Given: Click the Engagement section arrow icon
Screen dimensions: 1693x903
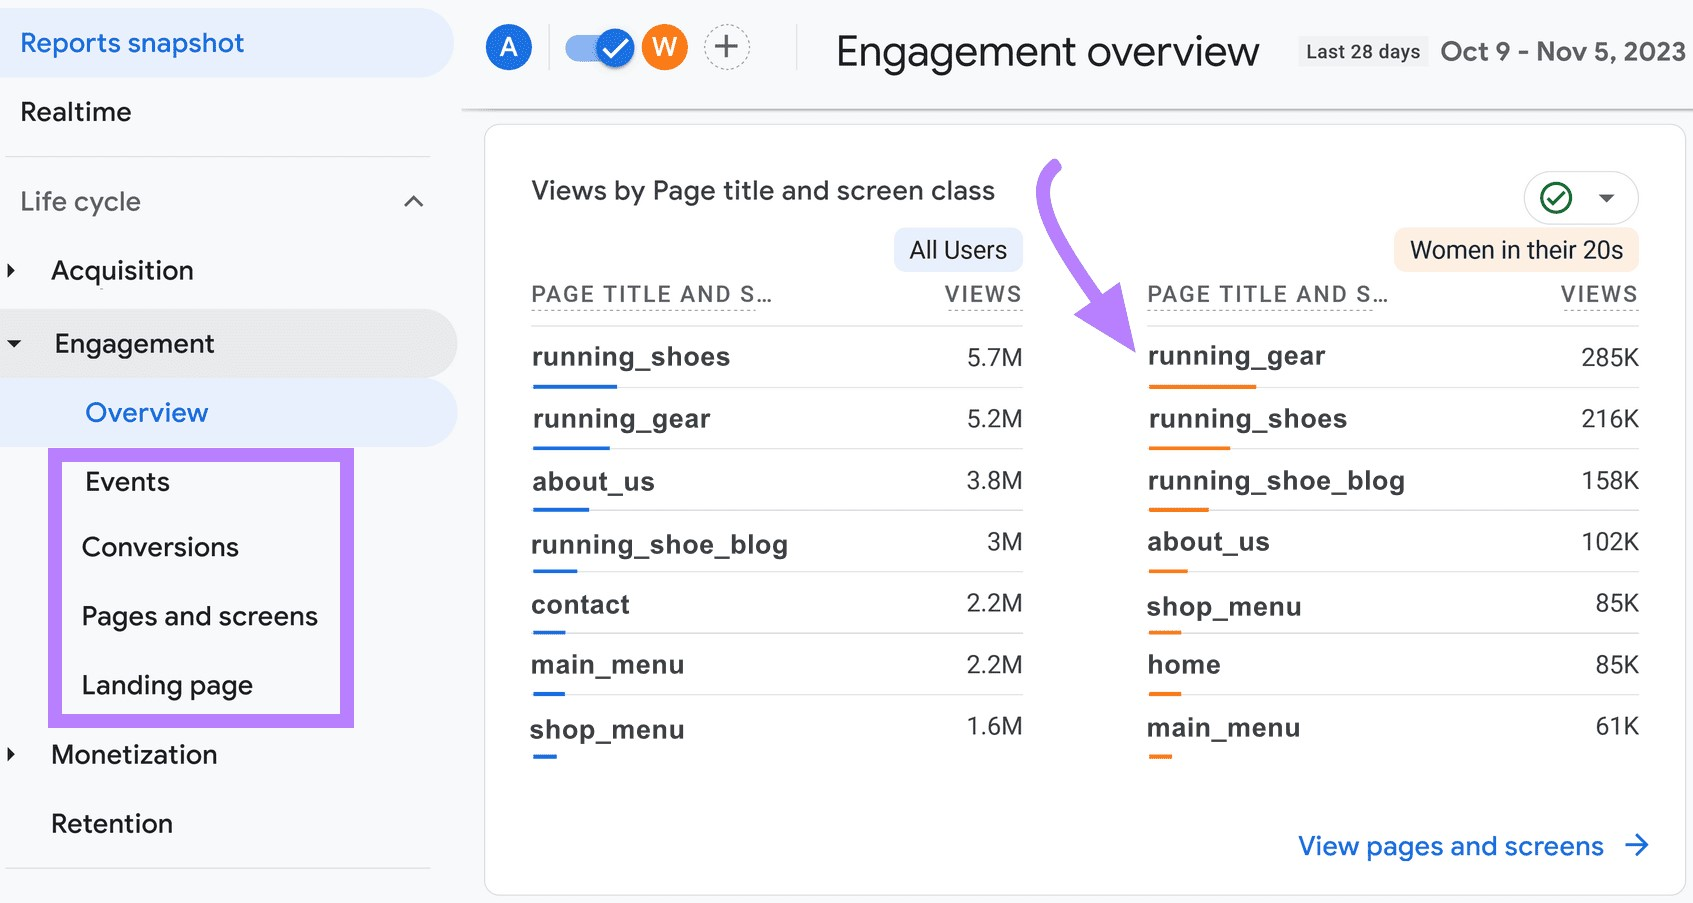Looking at the screenshot, I should click(14, 343).
